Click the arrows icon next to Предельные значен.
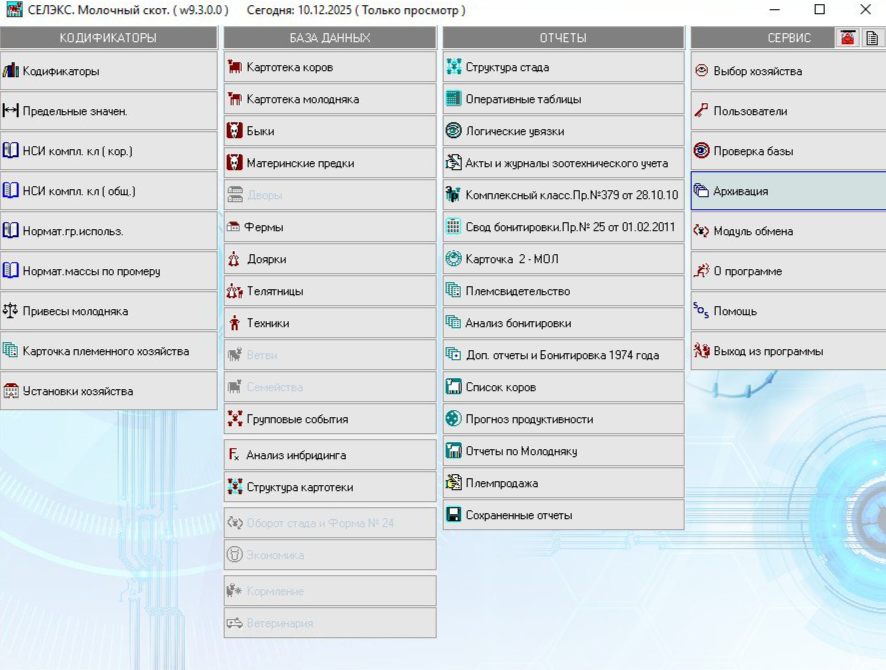The width and height of the screenshot is (886, 670). 11,111
